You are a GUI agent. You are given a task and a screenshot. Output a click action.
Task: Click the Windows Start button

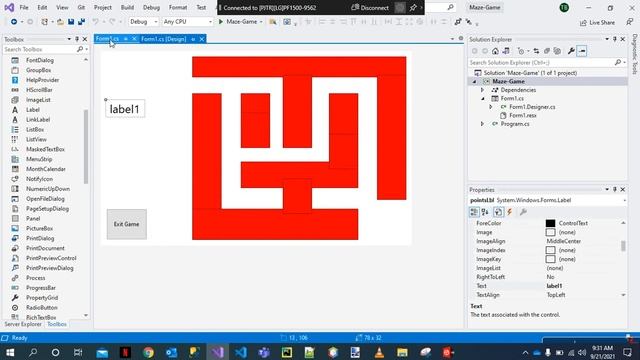pos(10,352)
